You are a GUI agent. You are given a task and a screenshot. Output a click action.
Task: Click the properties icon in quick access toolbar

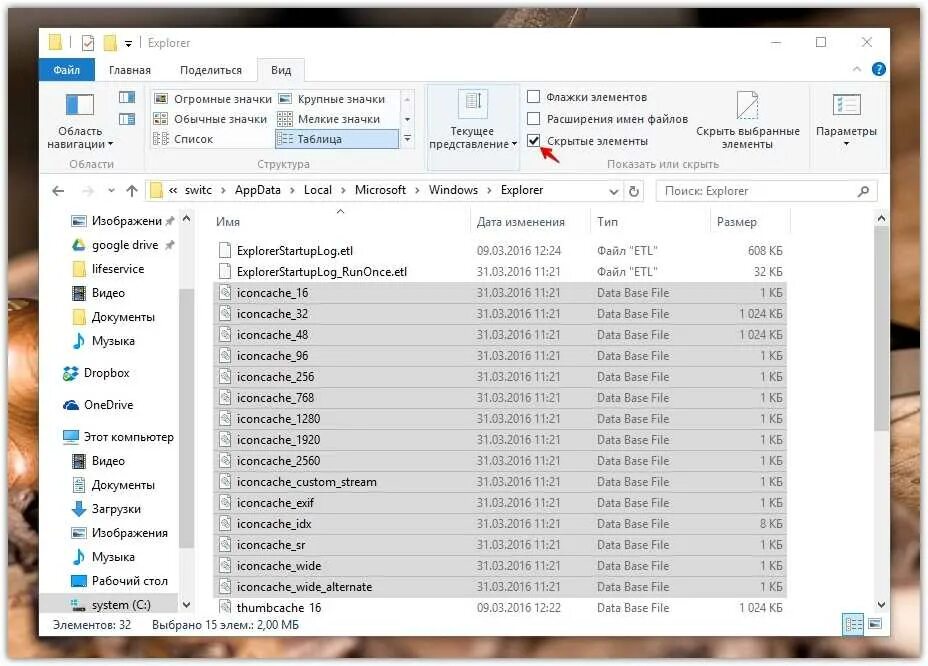[88, 43]
